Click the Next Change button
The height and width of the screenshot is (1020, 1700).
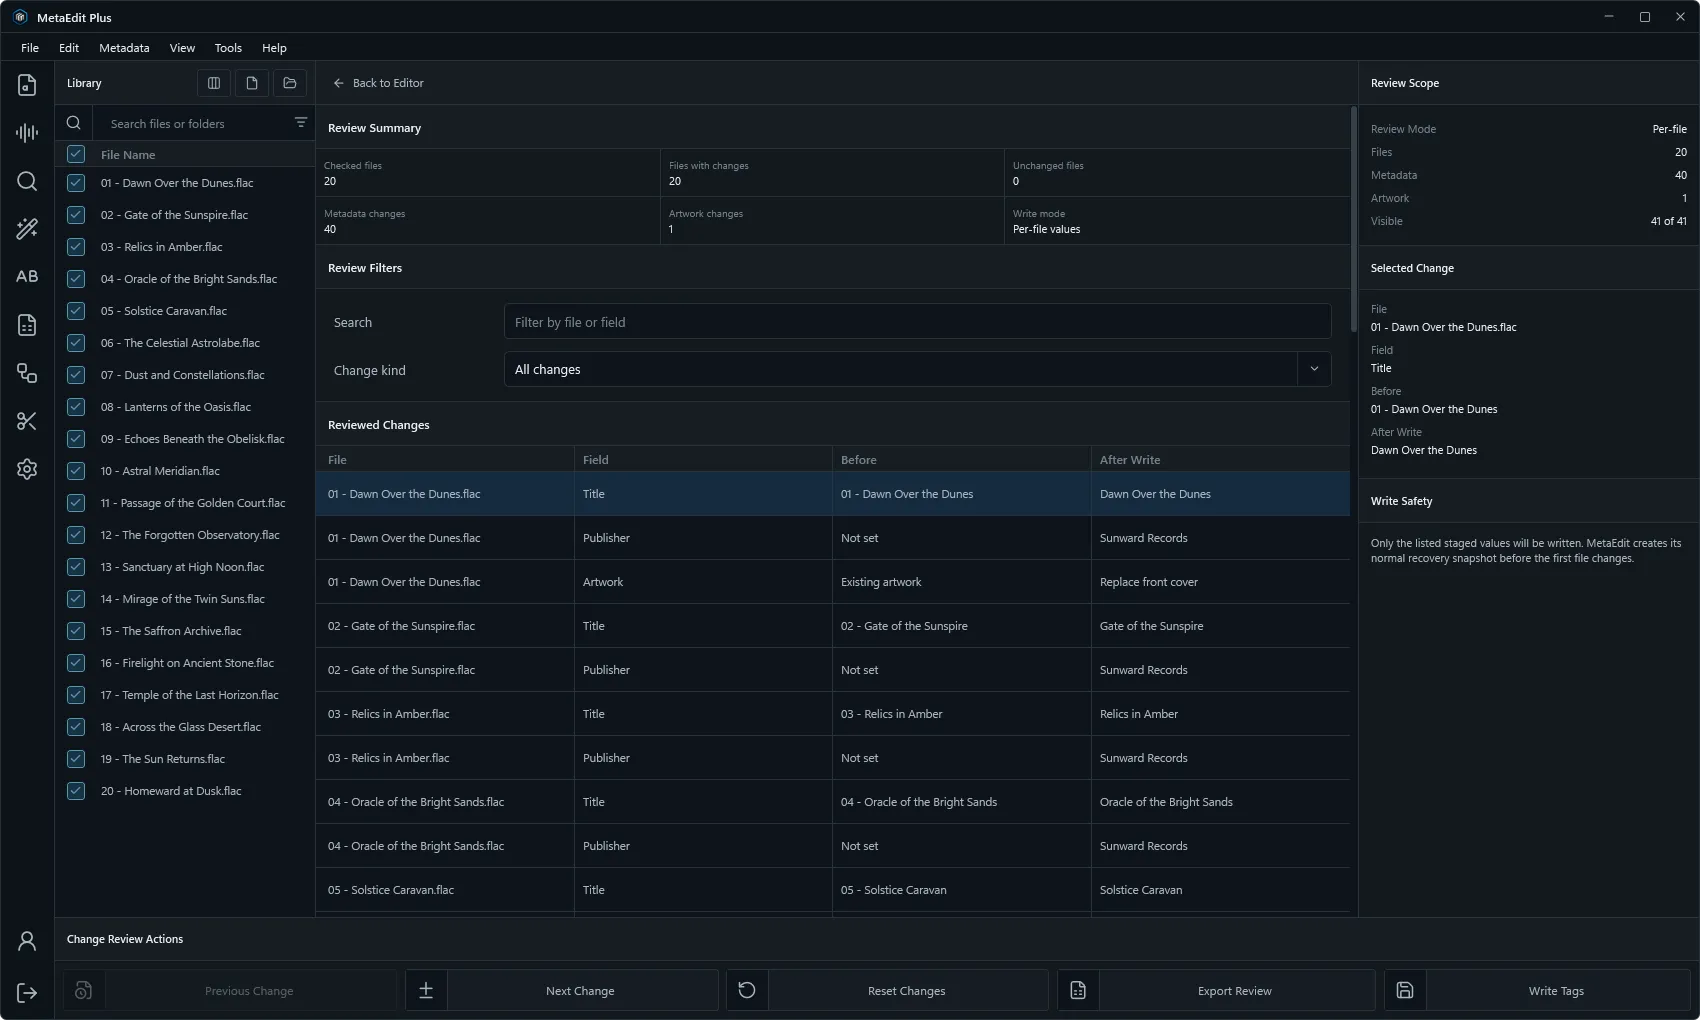click(x=561, y=991)
